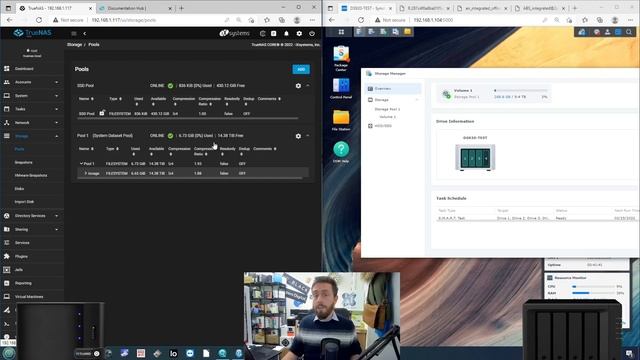This screenshot has width=640, height=360.
Task: Click the Virtual Machines sidebar icon
Action: coord(7,296)
